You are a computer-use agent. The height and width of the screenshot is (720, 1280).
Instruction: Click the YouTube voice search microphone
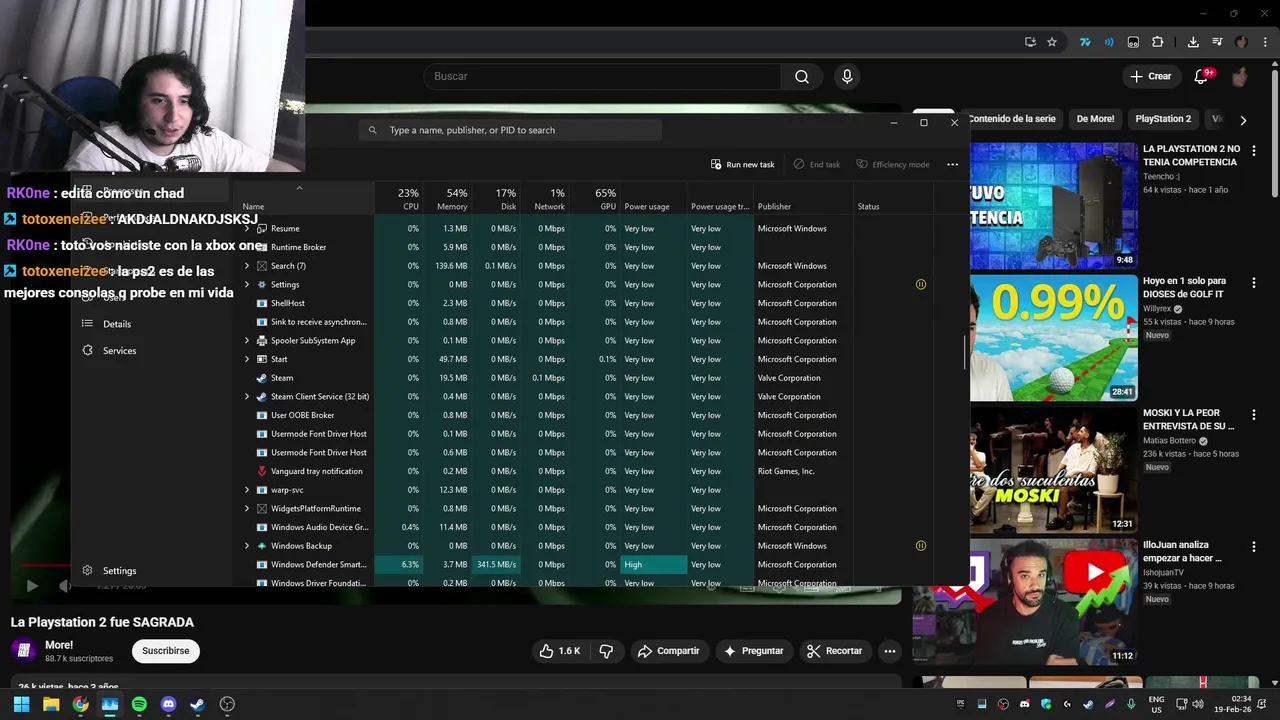pyautogui.click(x=847, y=76)
